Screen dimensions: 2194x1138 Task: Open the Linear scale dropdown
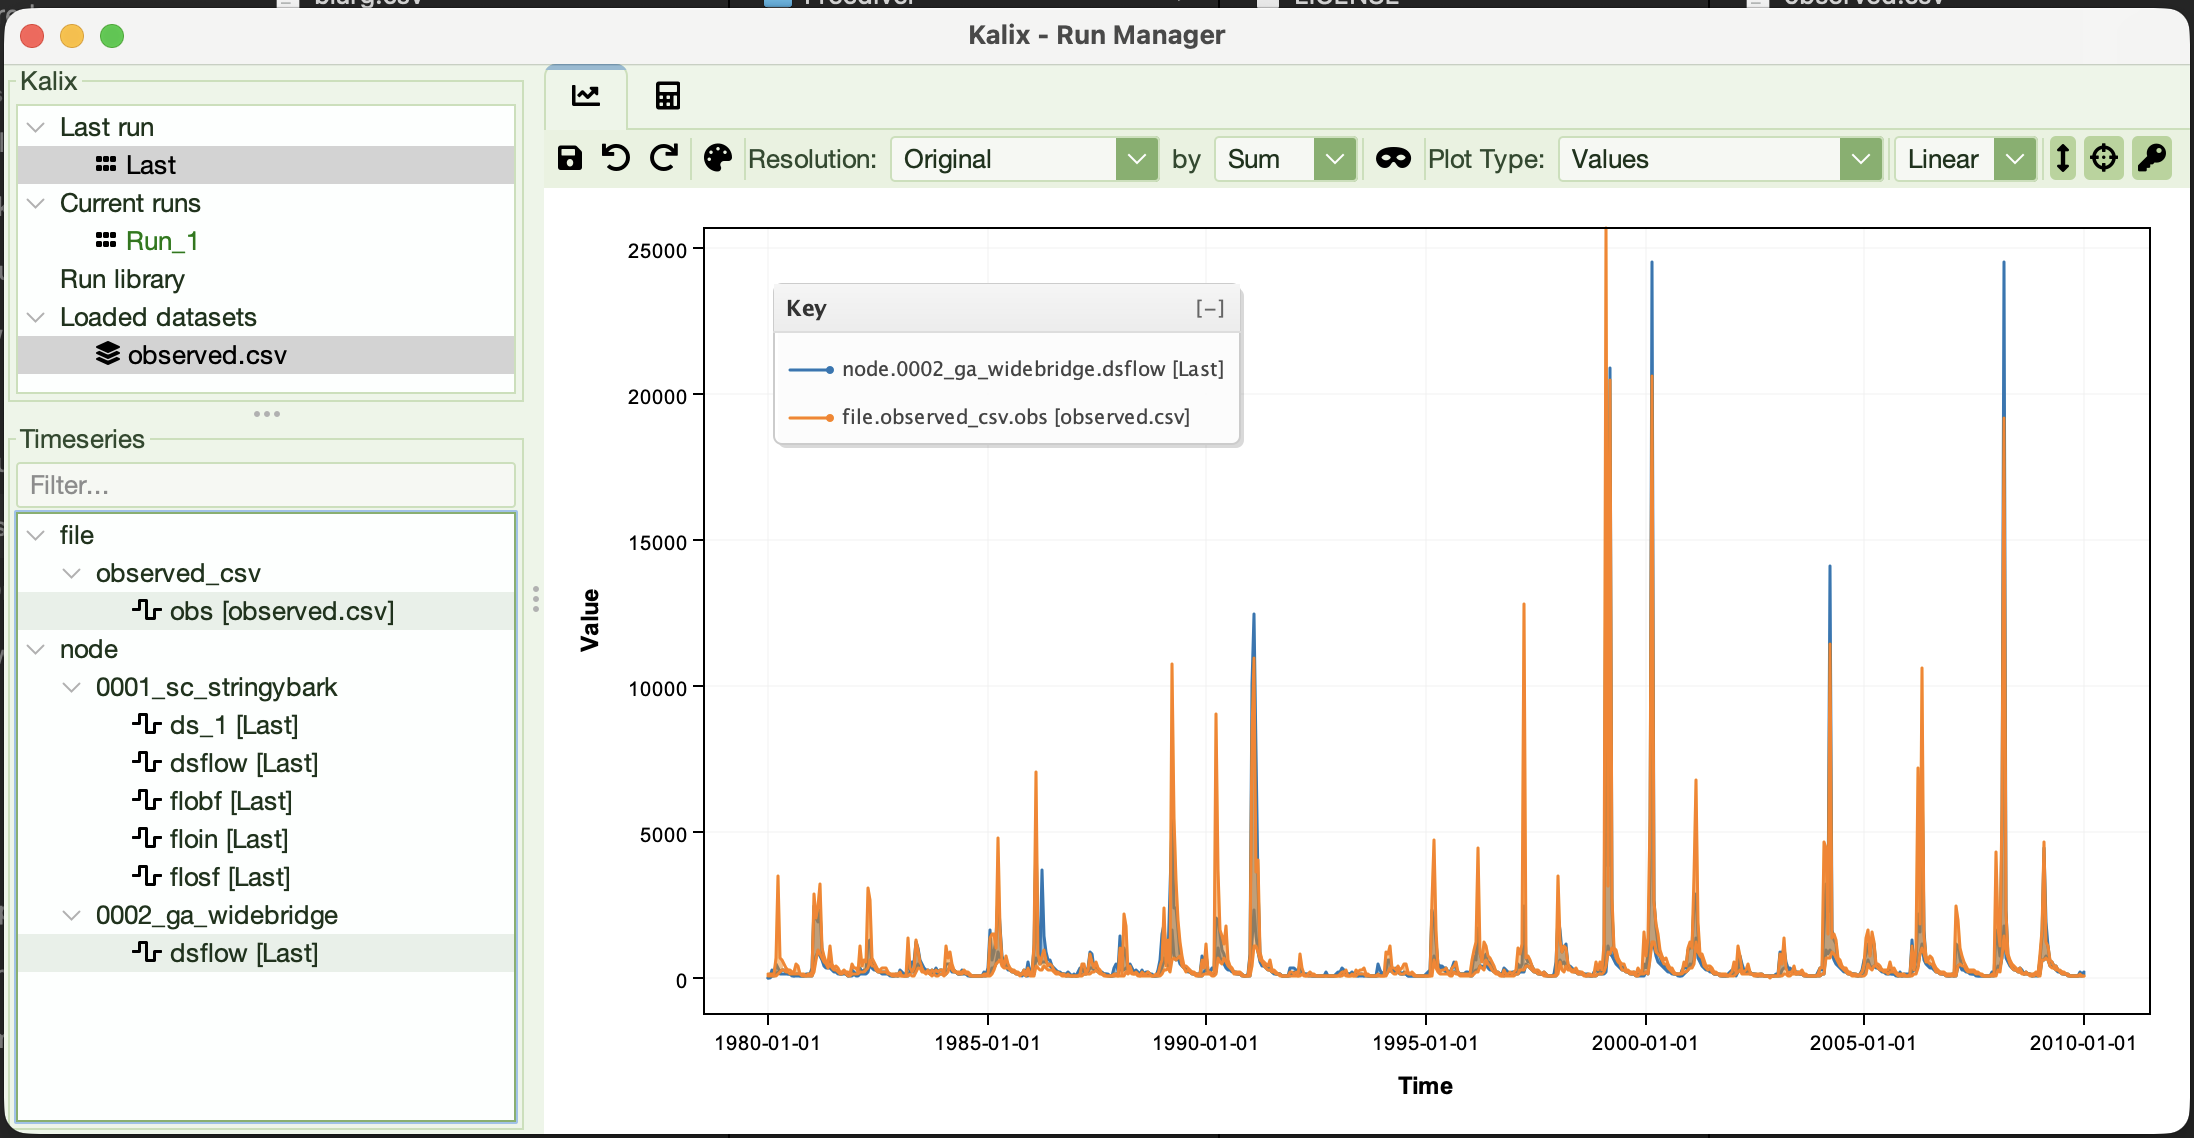click(1966, 159)
